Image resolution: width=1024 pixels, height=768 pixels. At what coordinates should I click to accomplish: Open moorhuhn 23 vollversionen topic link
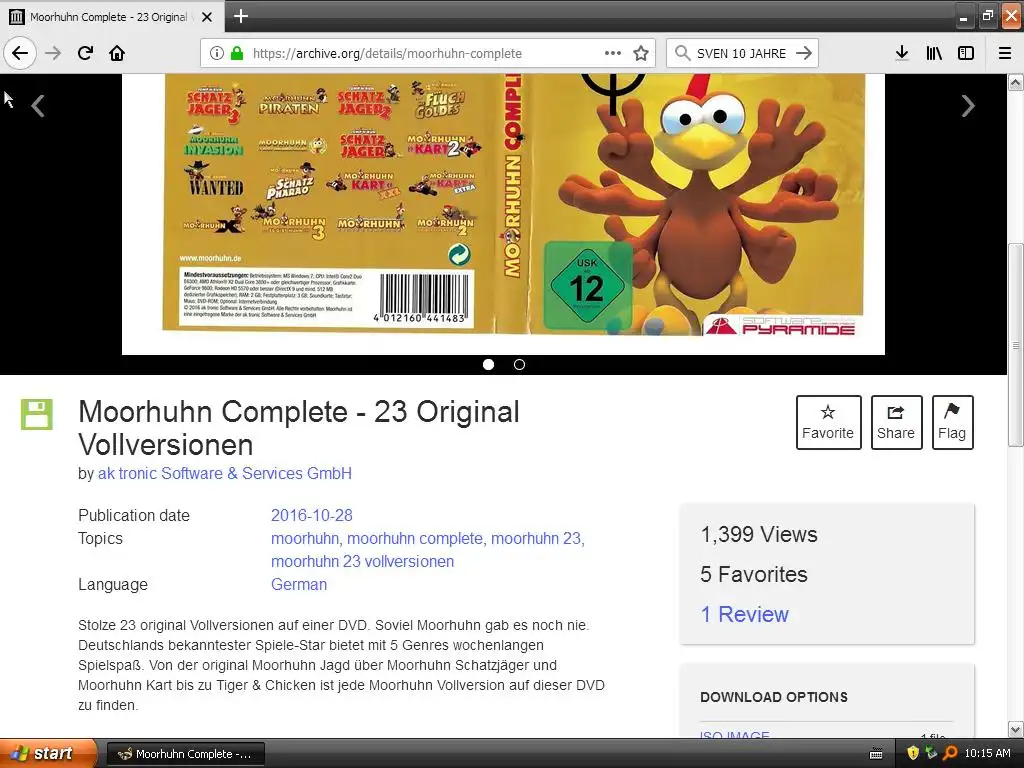pyautogui.click(x=362, y=562)
